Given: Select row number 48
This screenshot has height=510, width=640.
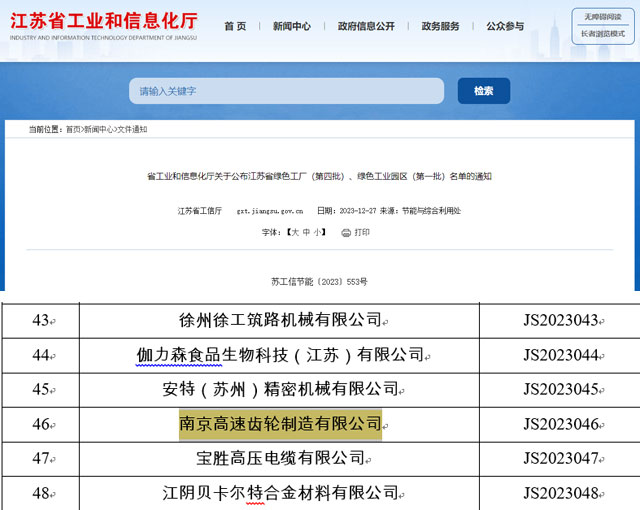Looking at the screenshot, I should (41, 493).
